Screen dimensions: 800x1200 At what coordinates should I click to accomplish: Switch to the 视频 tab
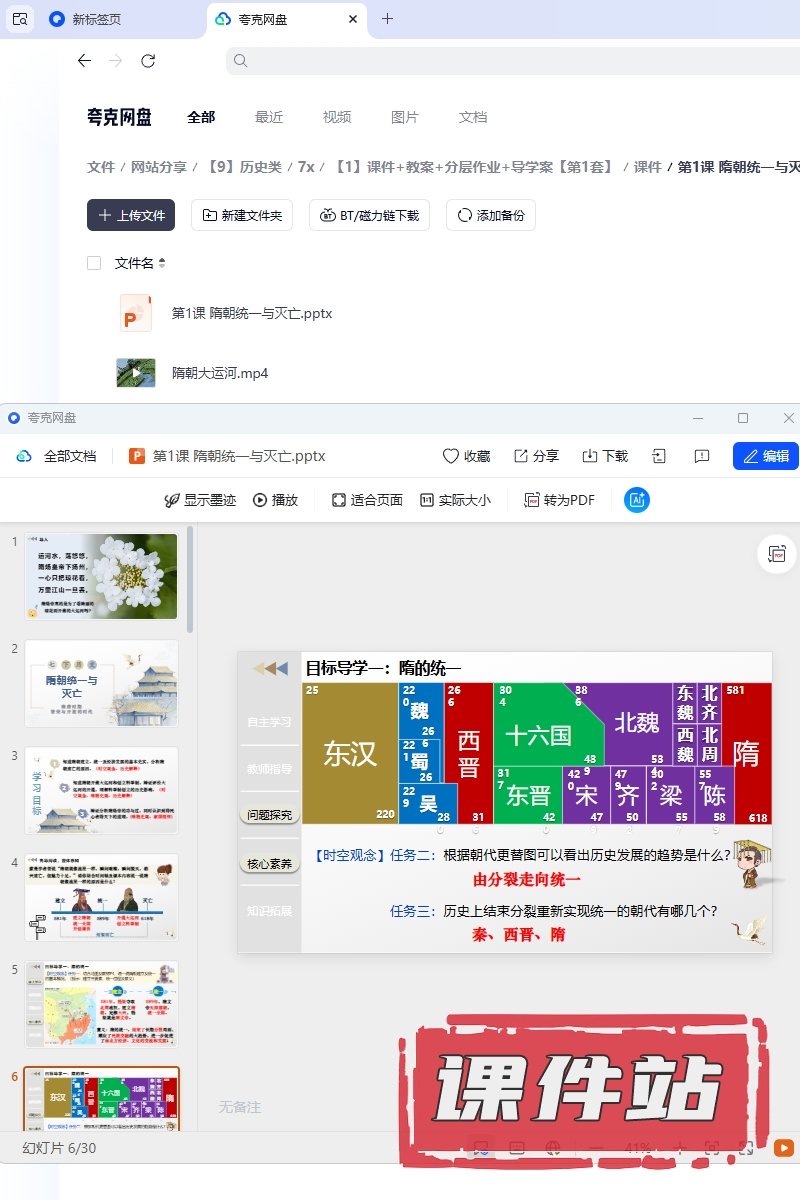(337, 117)
